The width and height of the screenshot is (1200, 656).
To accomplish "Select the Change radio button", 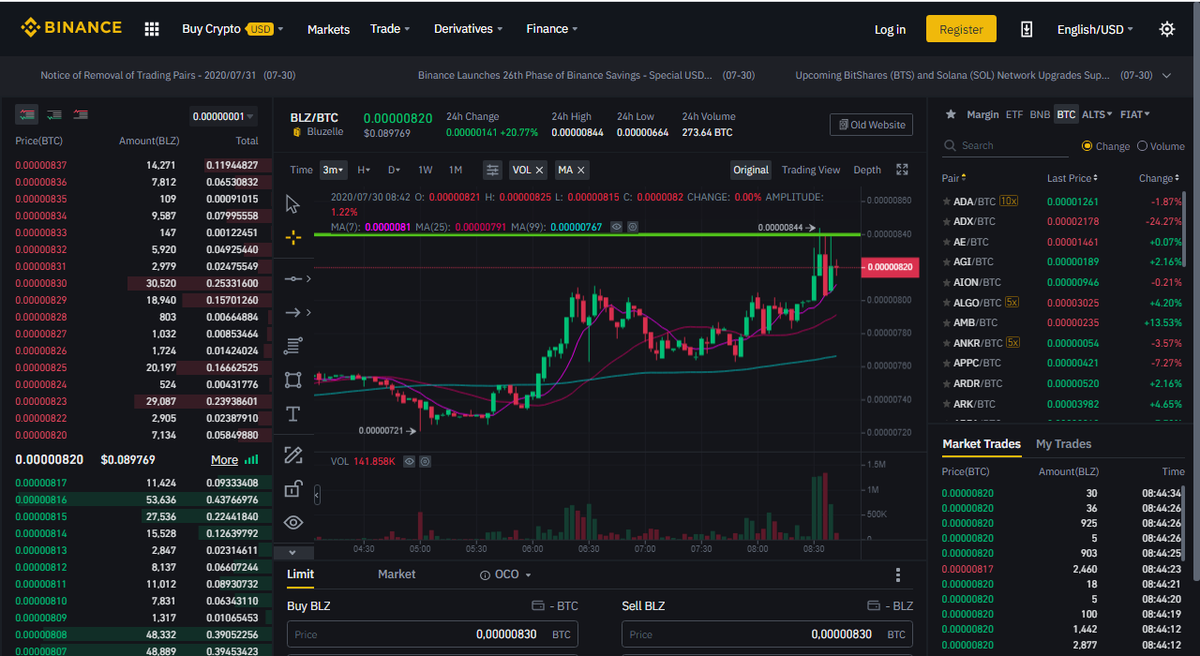I will (1088, 146).
